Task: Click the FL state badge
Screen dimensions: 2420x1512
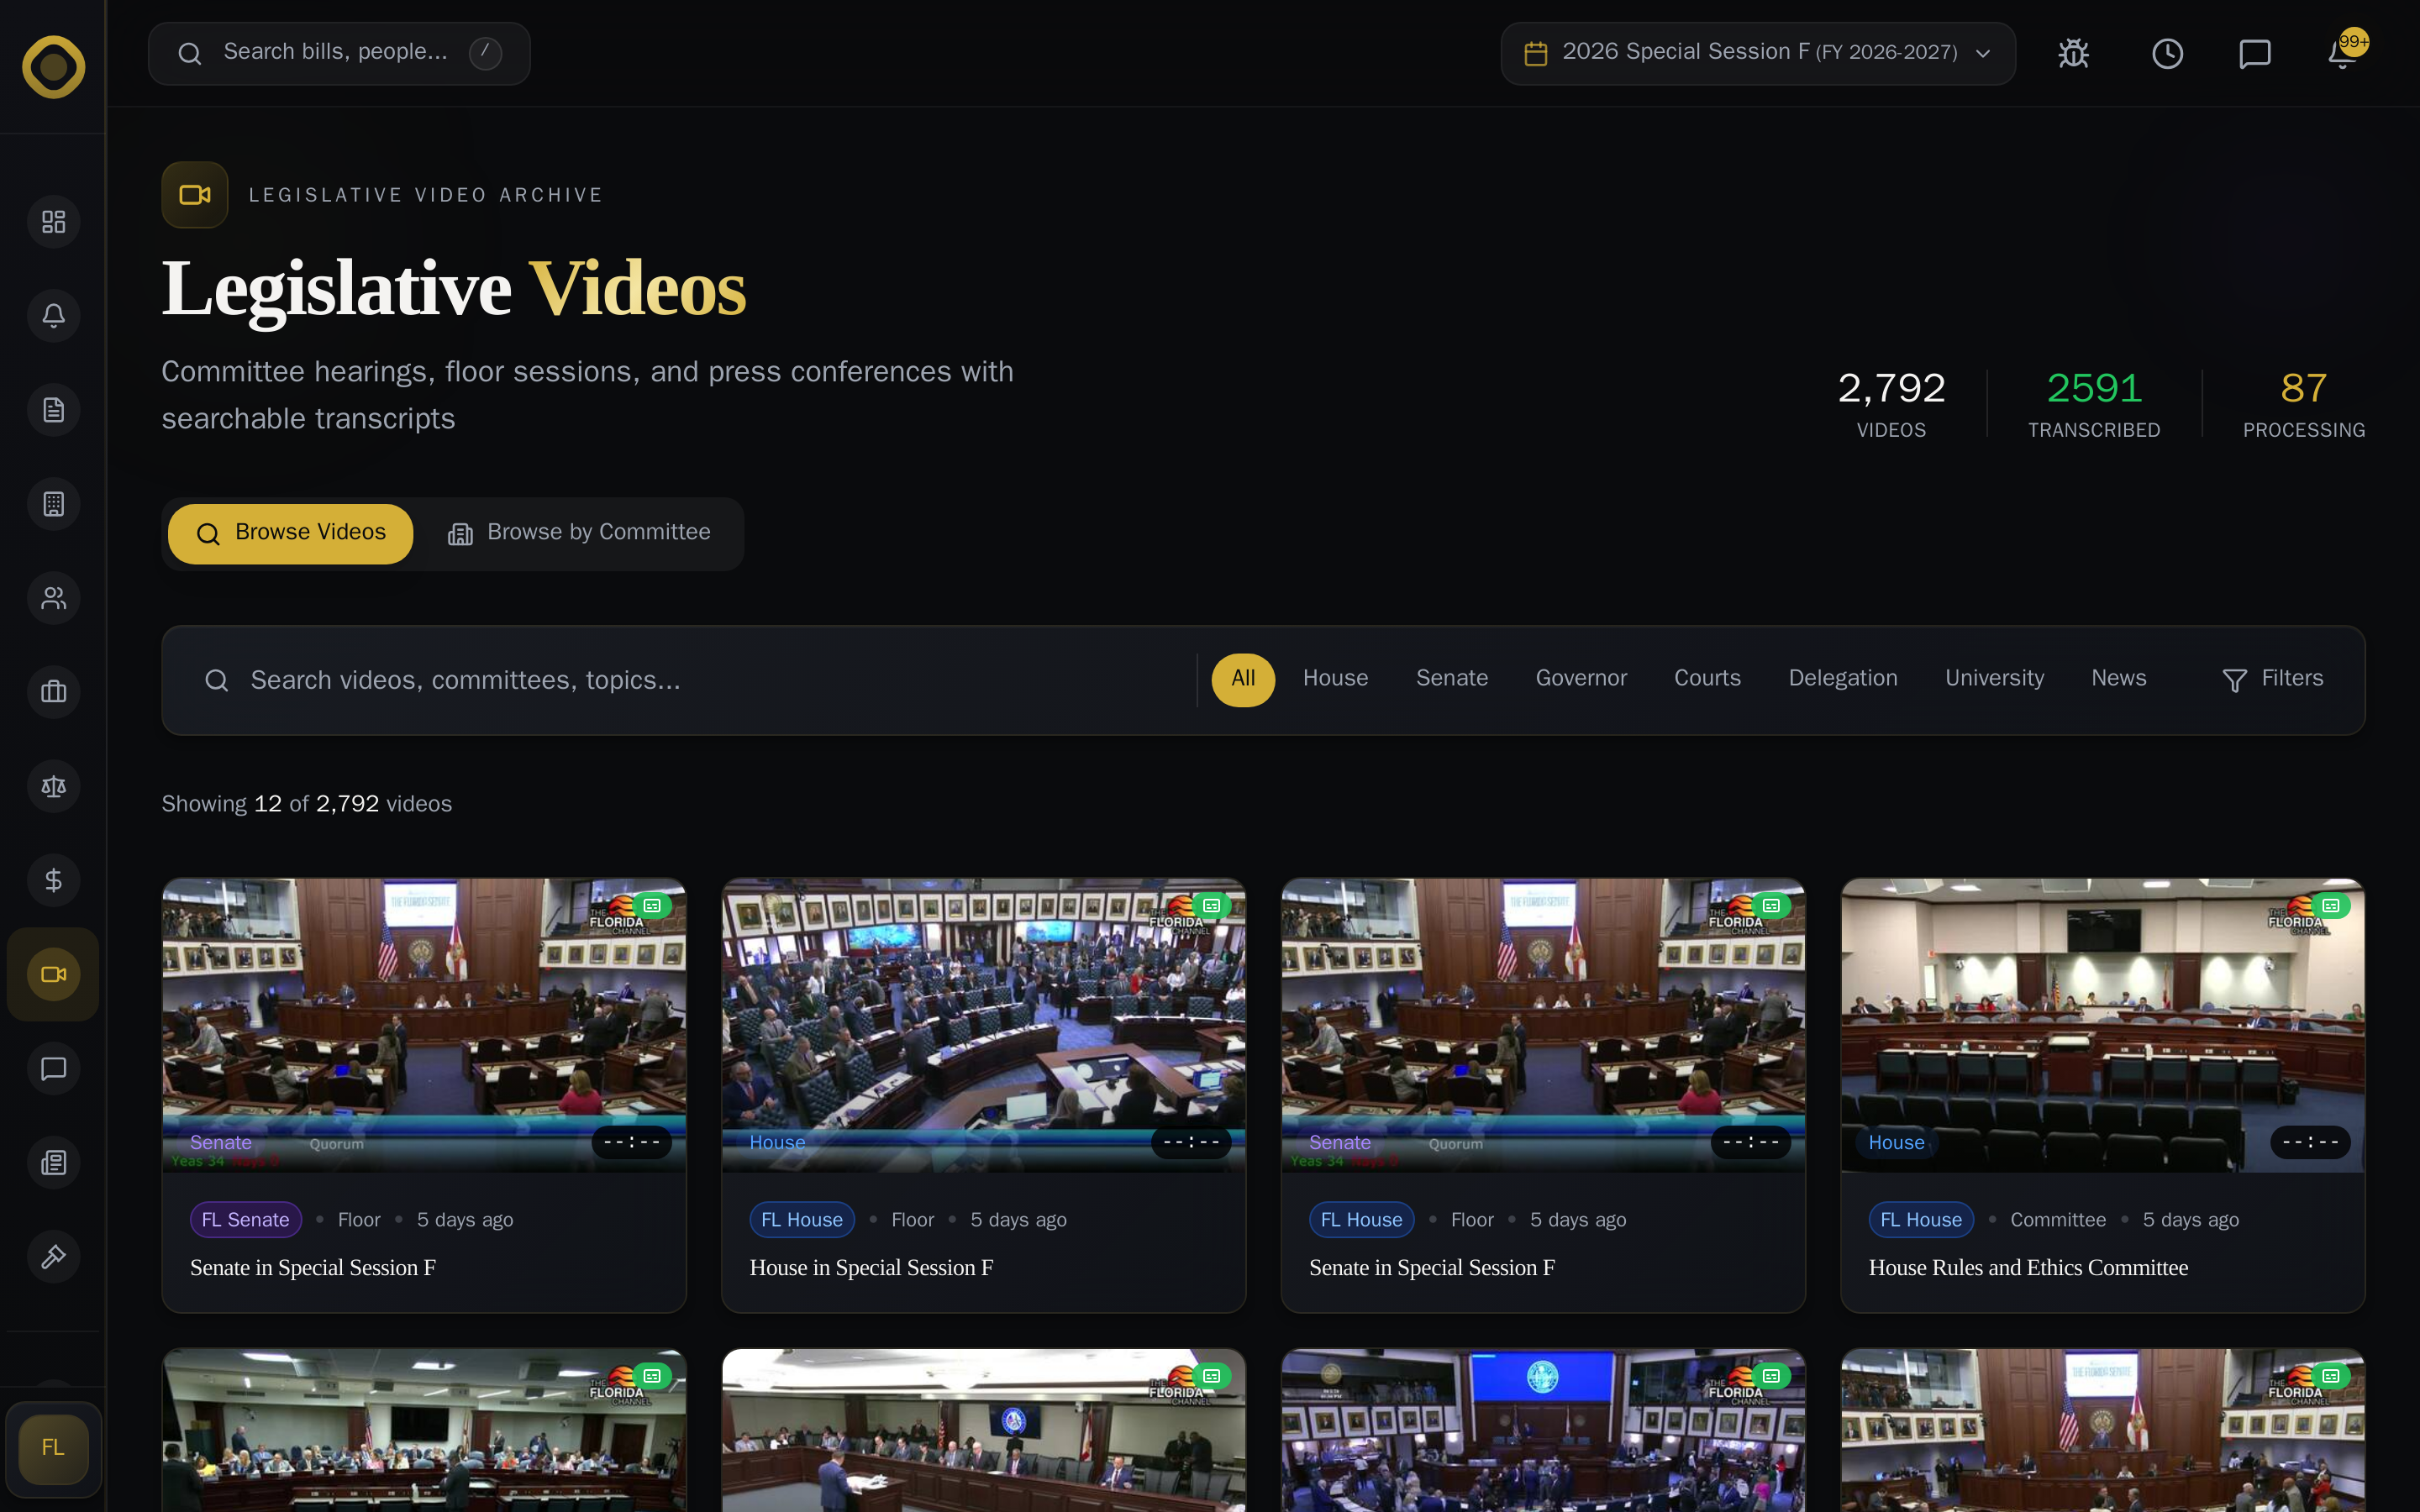Action: (53, 1448)
